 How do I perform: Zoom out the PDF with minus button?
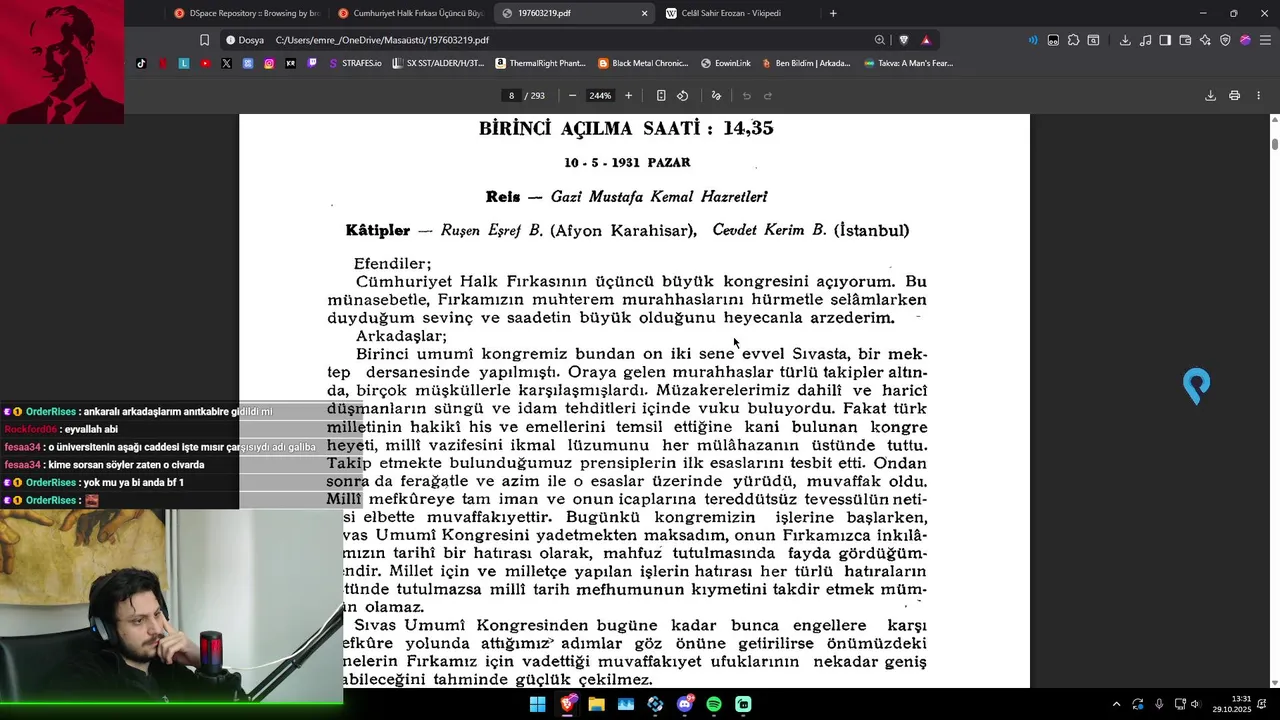572,96
